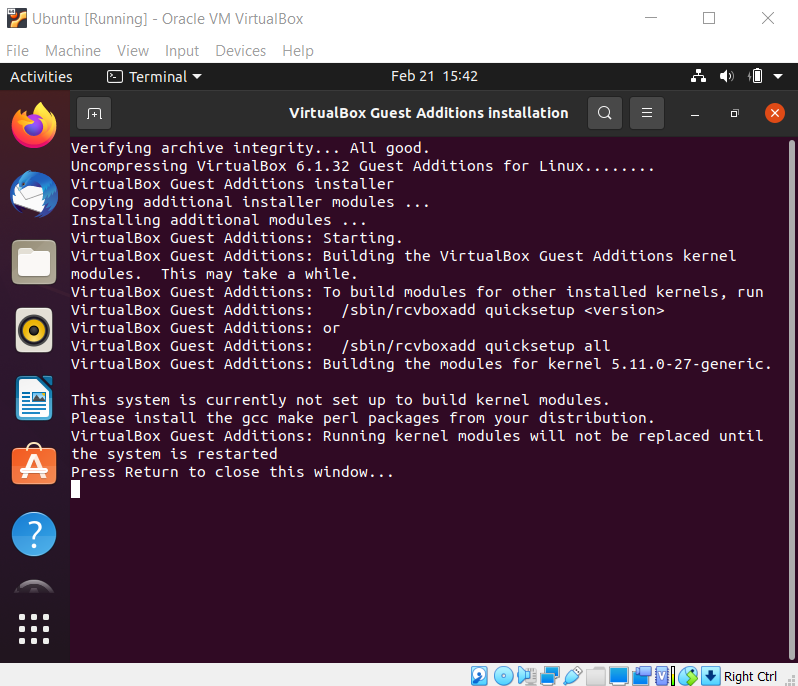Expand the system menu arrow

778,76
